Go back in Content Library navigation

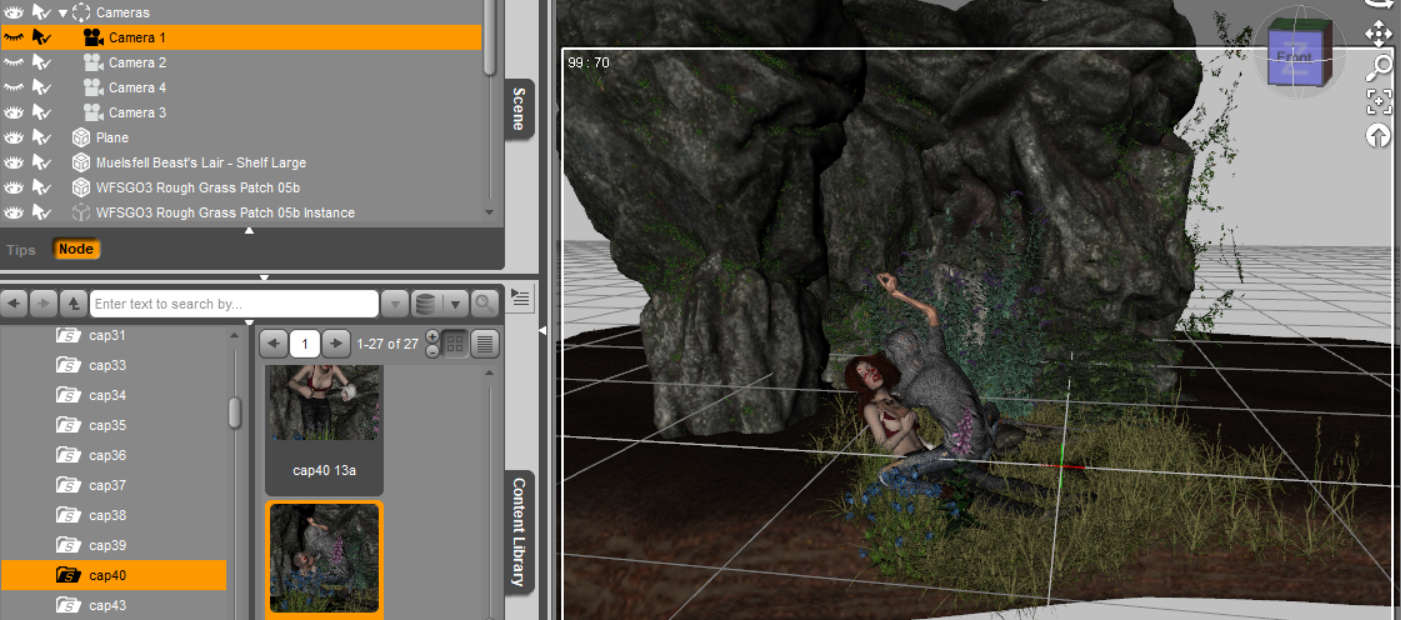pos(15,304)
